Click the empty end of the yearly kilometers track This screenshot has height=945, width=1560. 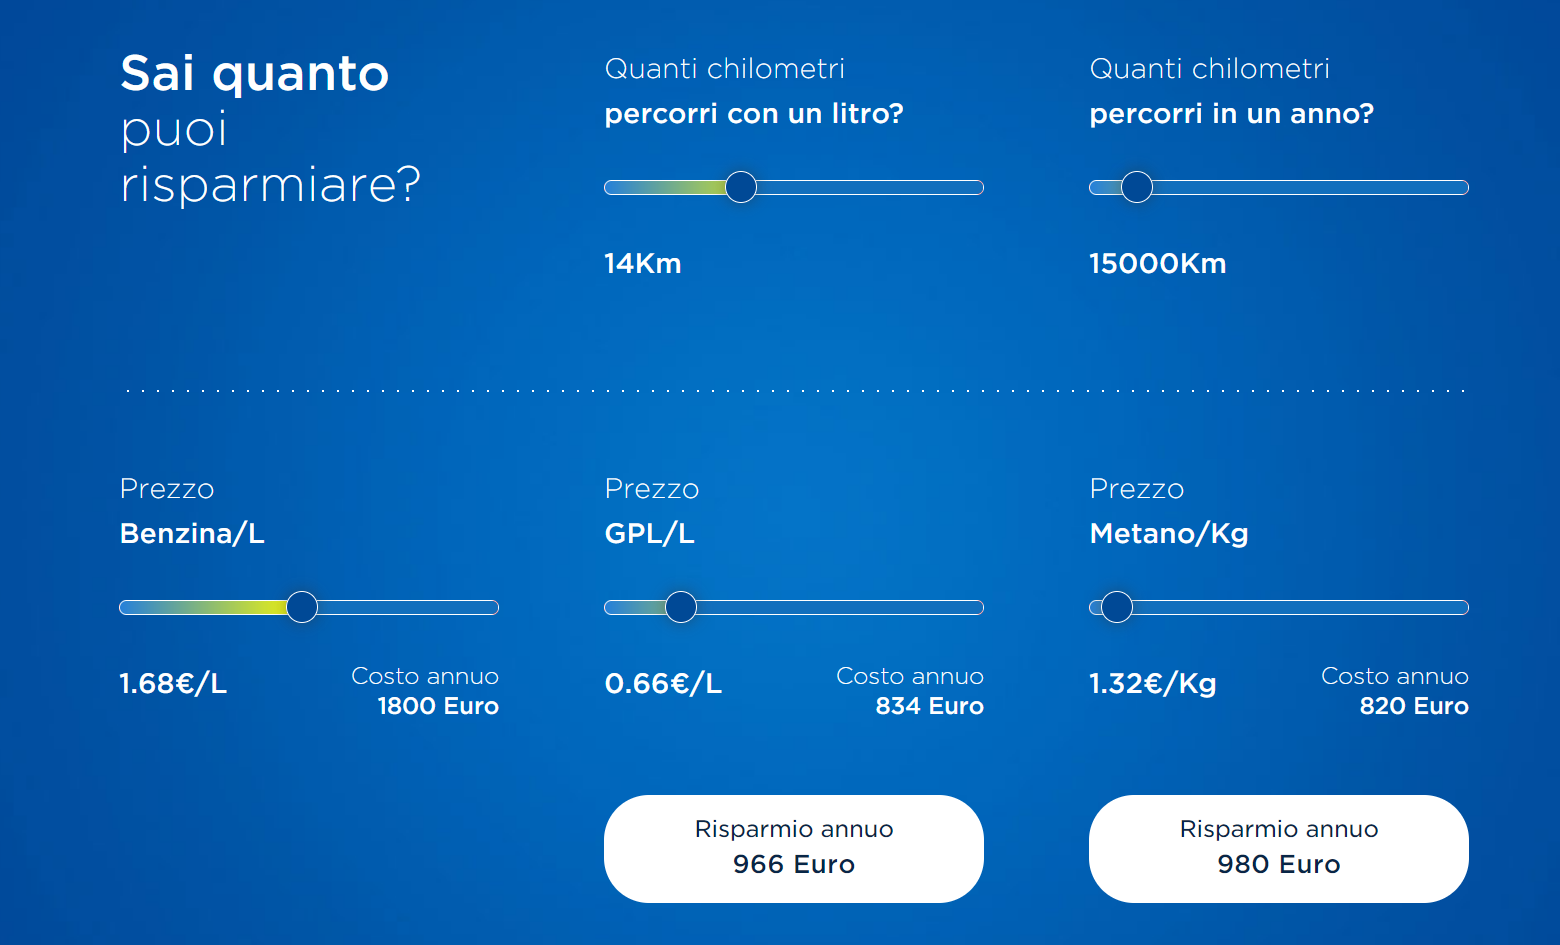pos(1310,187)
